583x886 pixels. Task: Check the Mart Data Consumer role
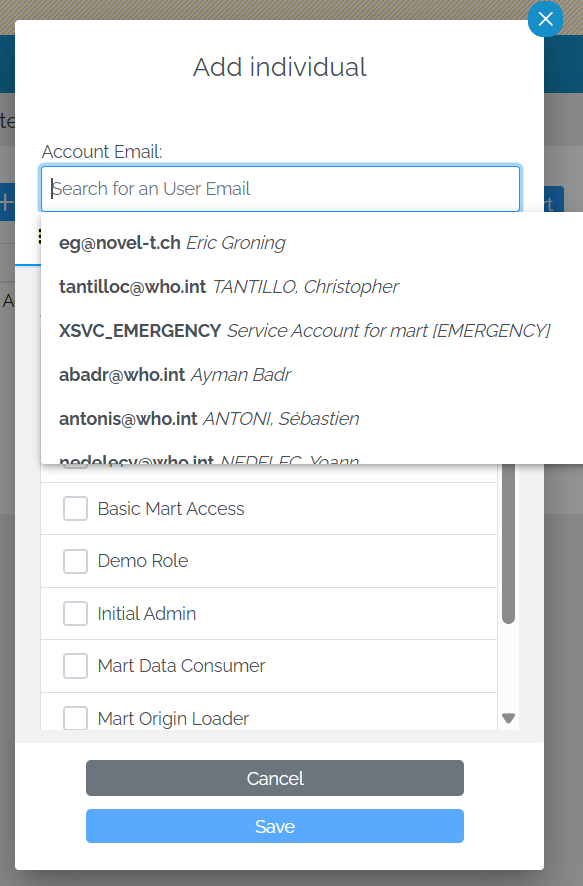(75, 666)
